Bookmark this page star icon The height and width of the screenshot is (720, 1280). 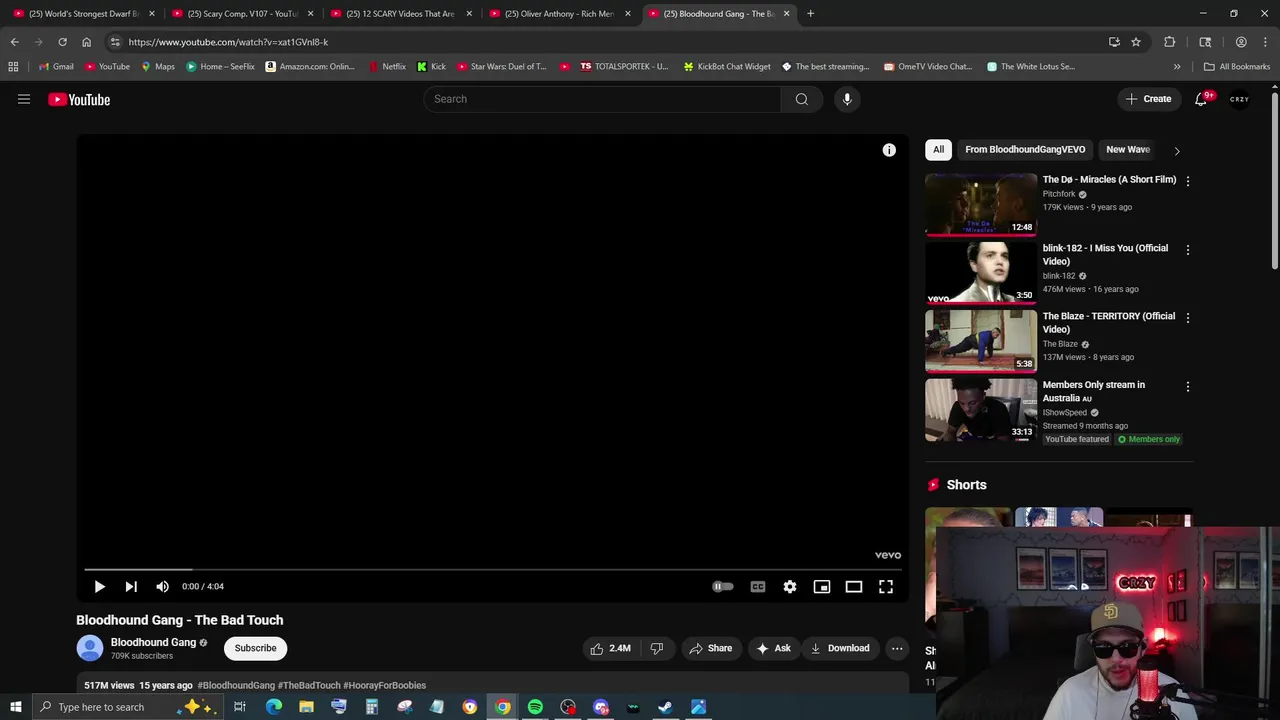coord(1136,42)
